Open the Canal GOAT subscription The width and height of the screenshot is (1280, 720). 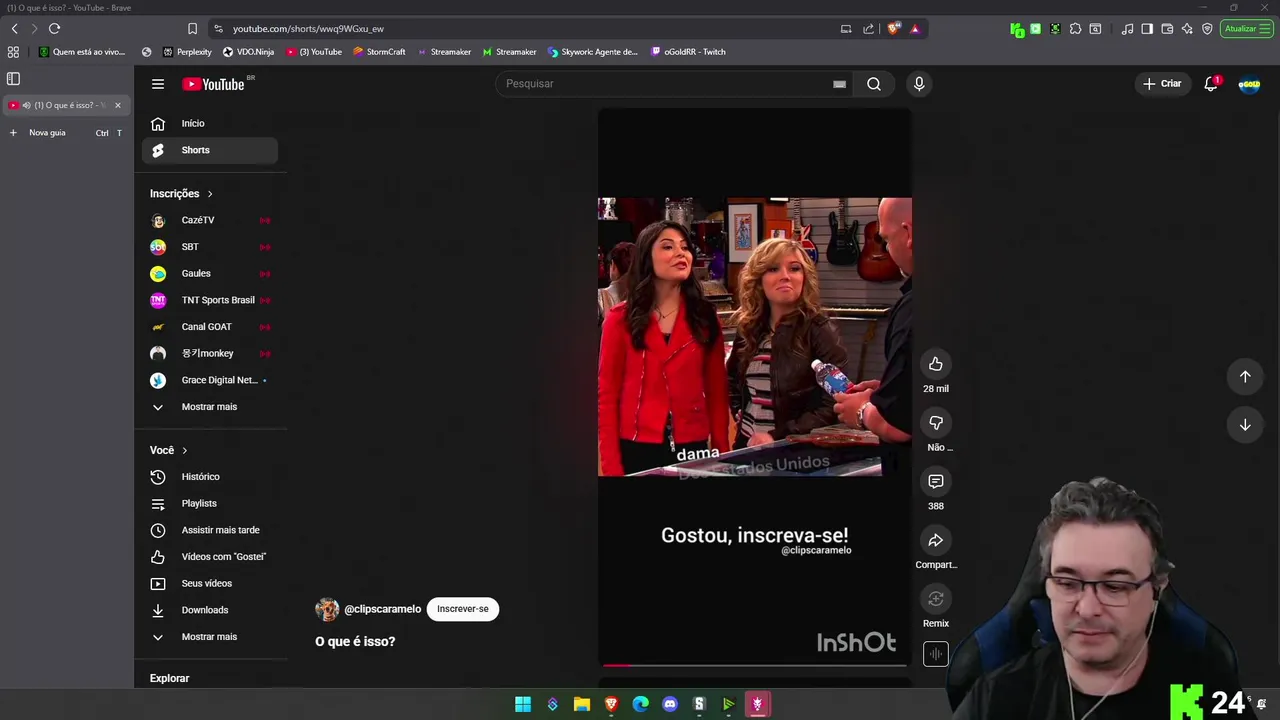tap(210, 327)
